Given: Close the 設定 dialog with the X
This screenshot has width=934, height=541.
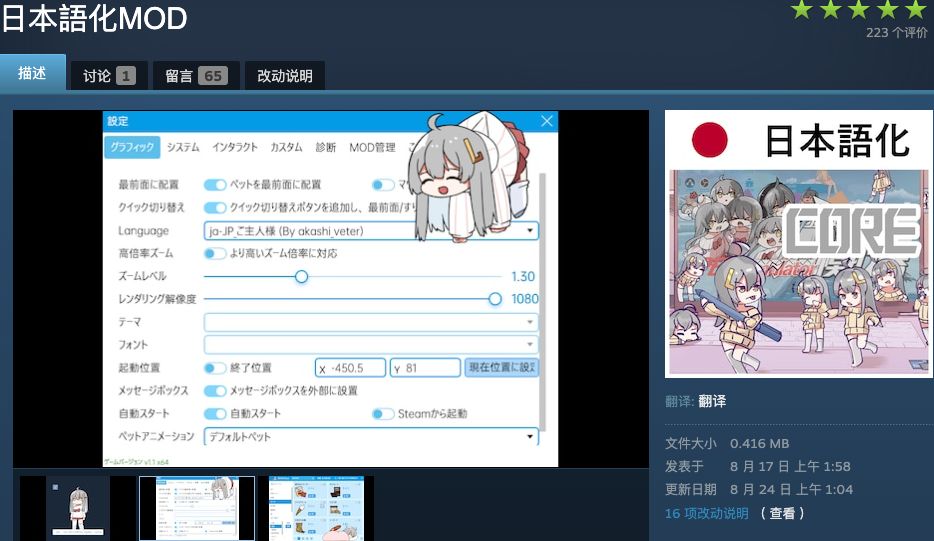Looking at the screenshot, I should tap(547, 121).
